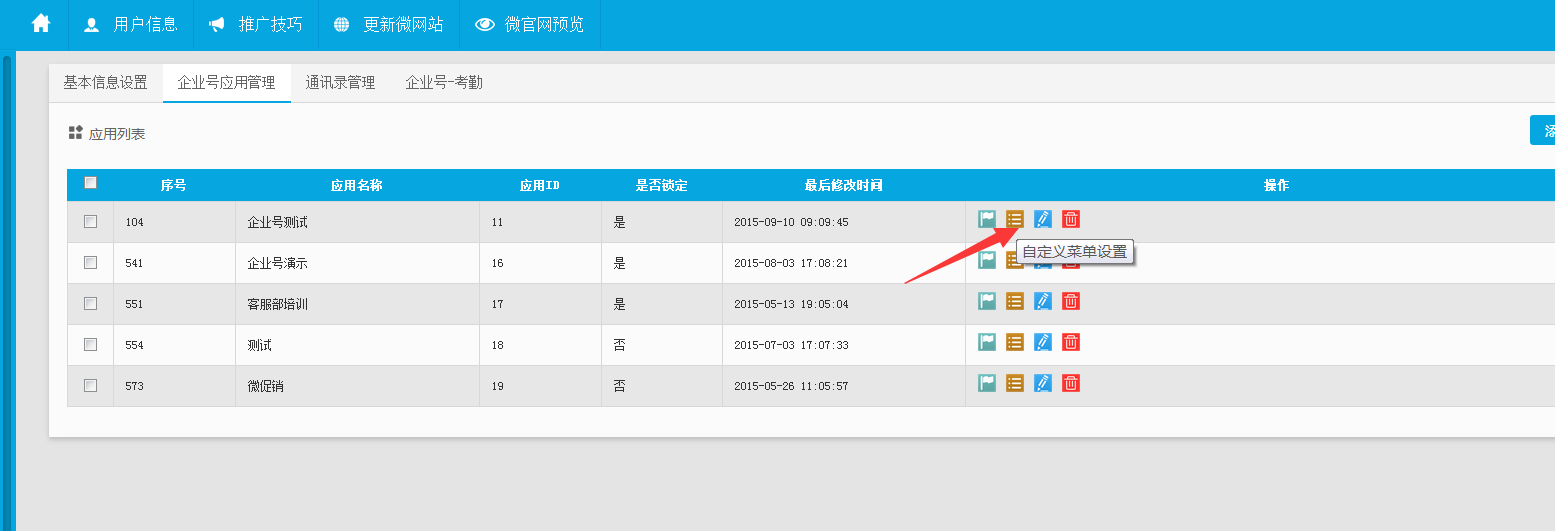Select the 企业号应用管理 tab
The height and width of the screenshot is (531, 1555).
pos(226,83)
